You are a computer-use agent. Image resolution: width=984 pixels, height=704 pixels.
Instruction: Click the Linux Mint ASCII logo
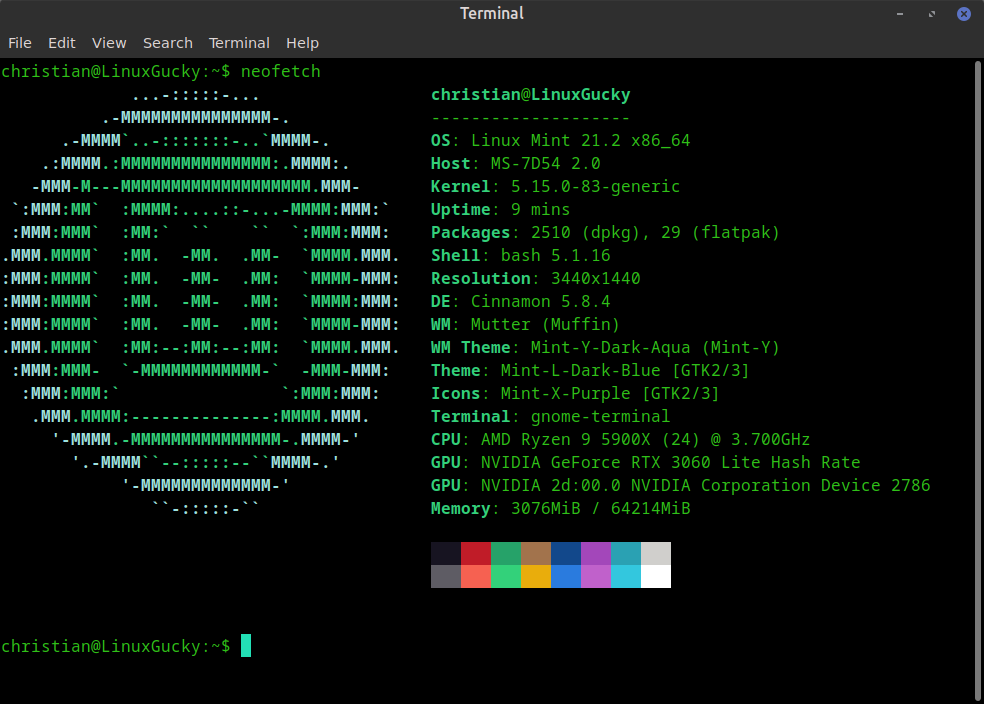point(201,301)
